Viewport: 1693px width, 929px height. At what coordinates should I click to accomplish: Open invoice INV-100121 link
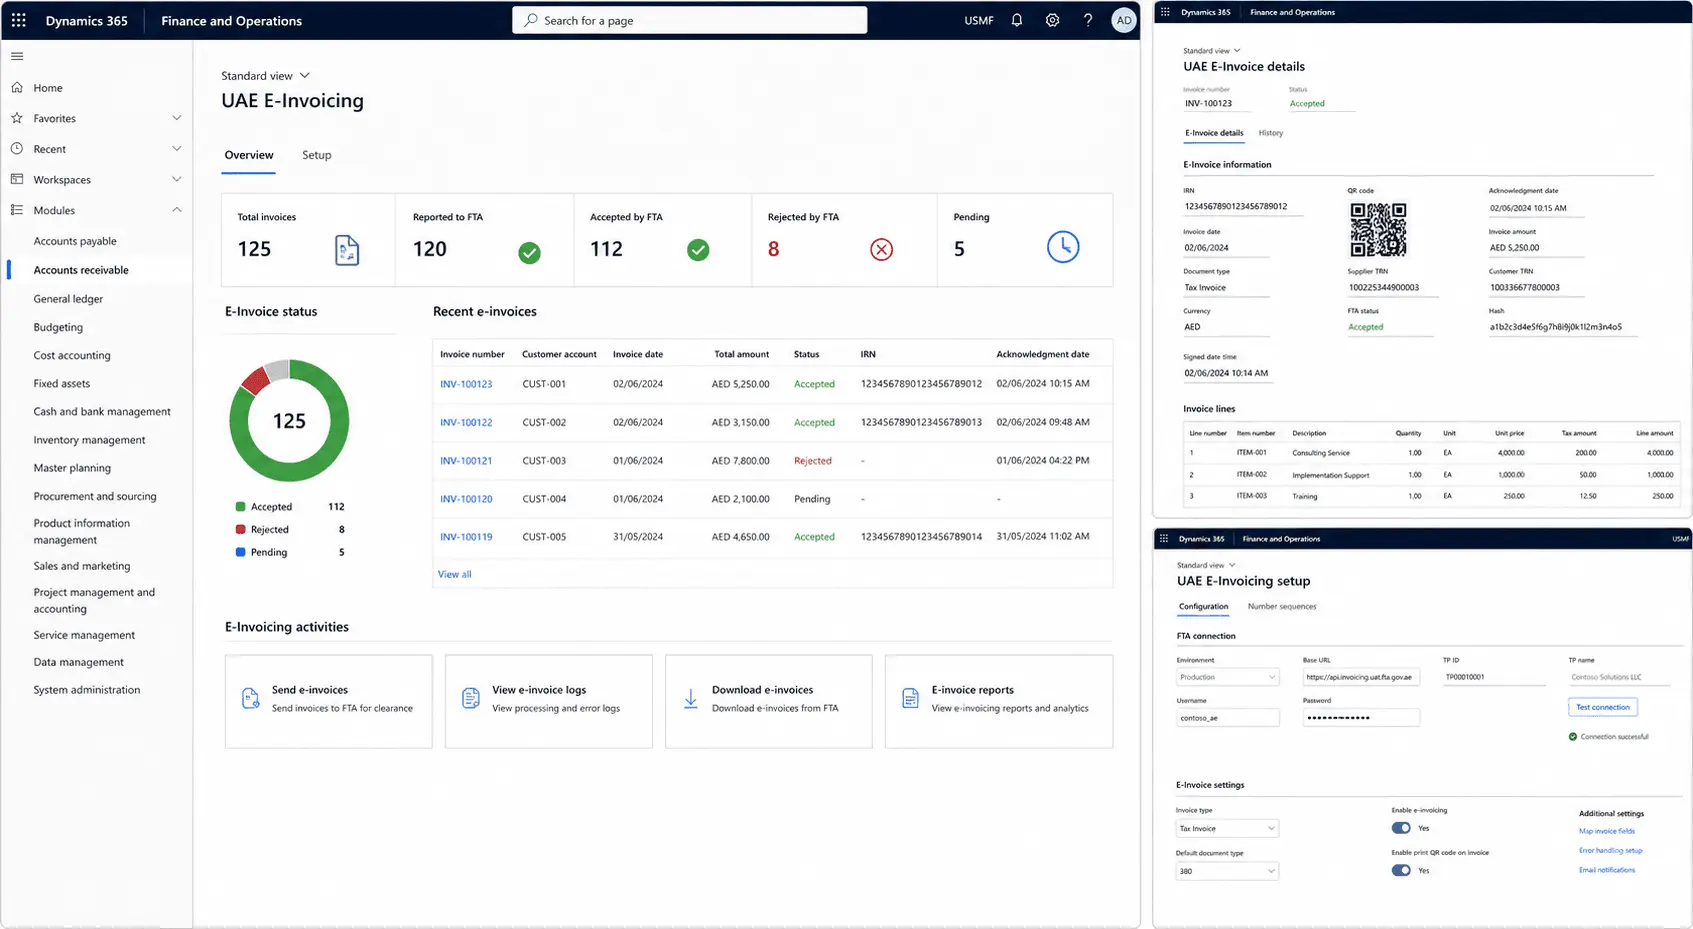466,461
